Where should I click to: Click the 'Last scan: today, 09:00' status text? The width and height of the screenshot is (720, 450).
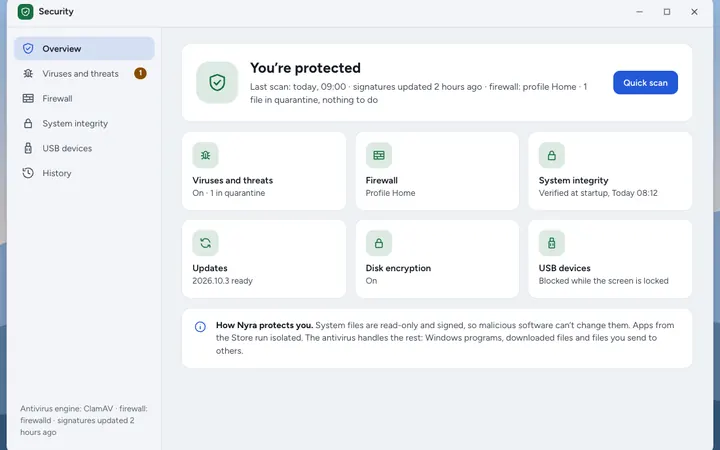tap(298, 87)
